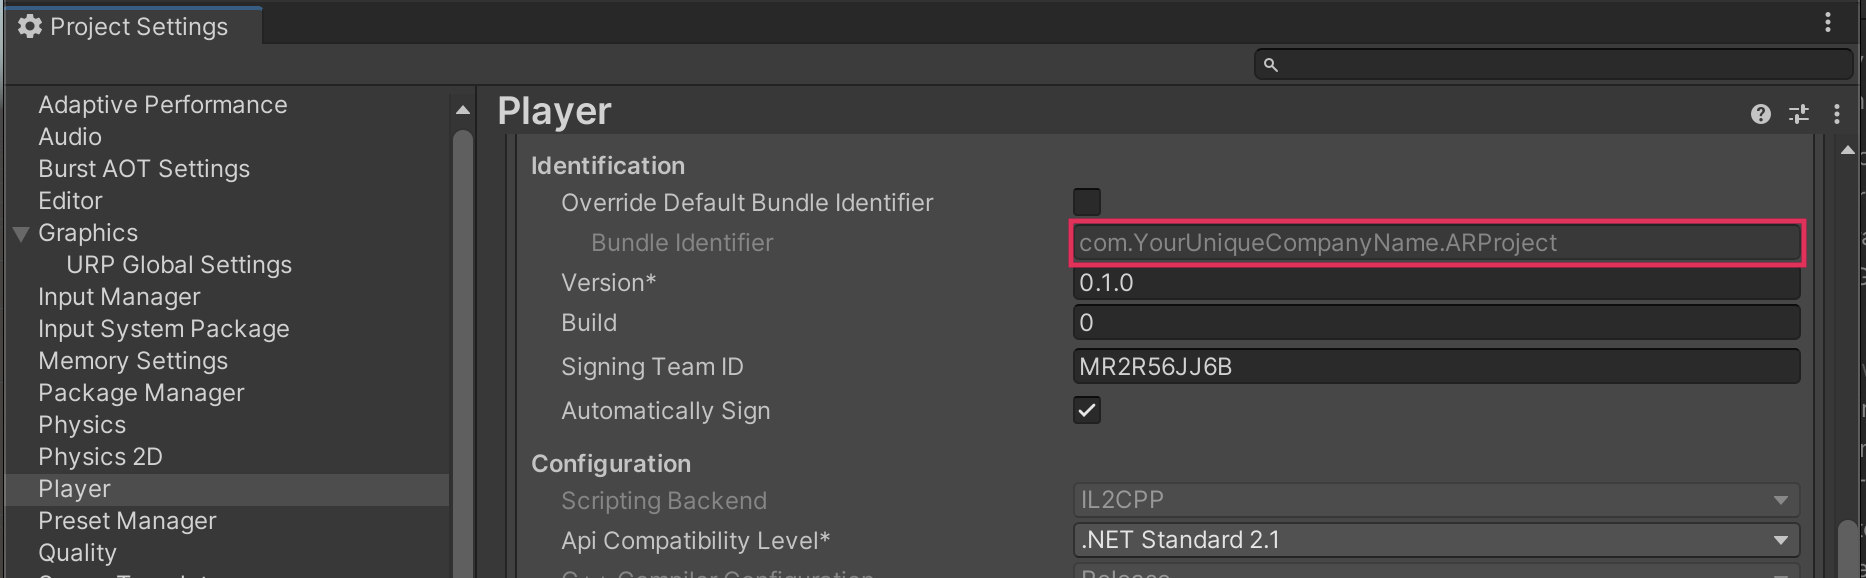Disable the Automatically Sign checkbox
The width and height of the screenshot is (1866, 578).
click(1086, 410)
